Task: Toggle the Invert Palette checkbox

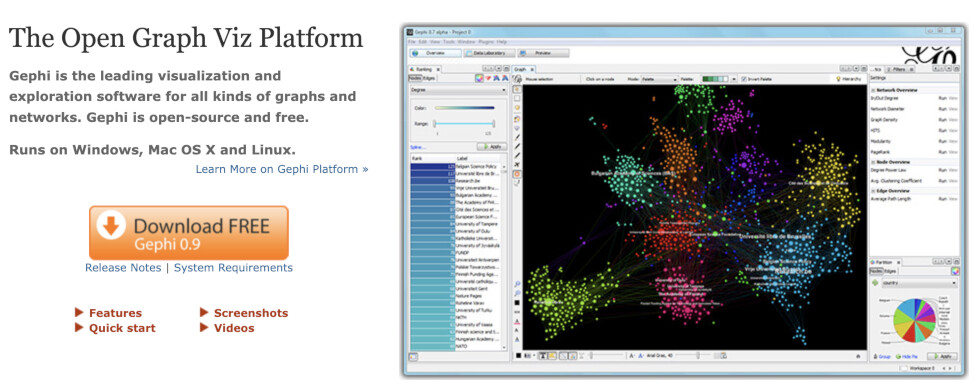Action: (744, 79)
